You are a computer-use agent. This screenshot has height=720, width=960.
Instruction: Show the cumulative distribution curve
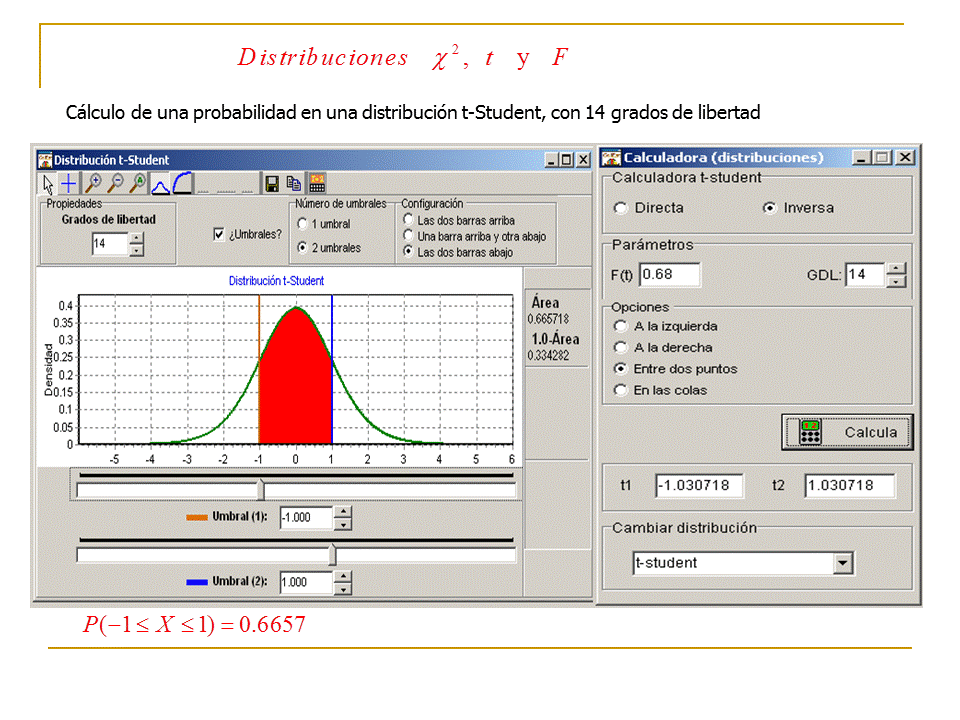pyautogui.click(x=182, y=183)
